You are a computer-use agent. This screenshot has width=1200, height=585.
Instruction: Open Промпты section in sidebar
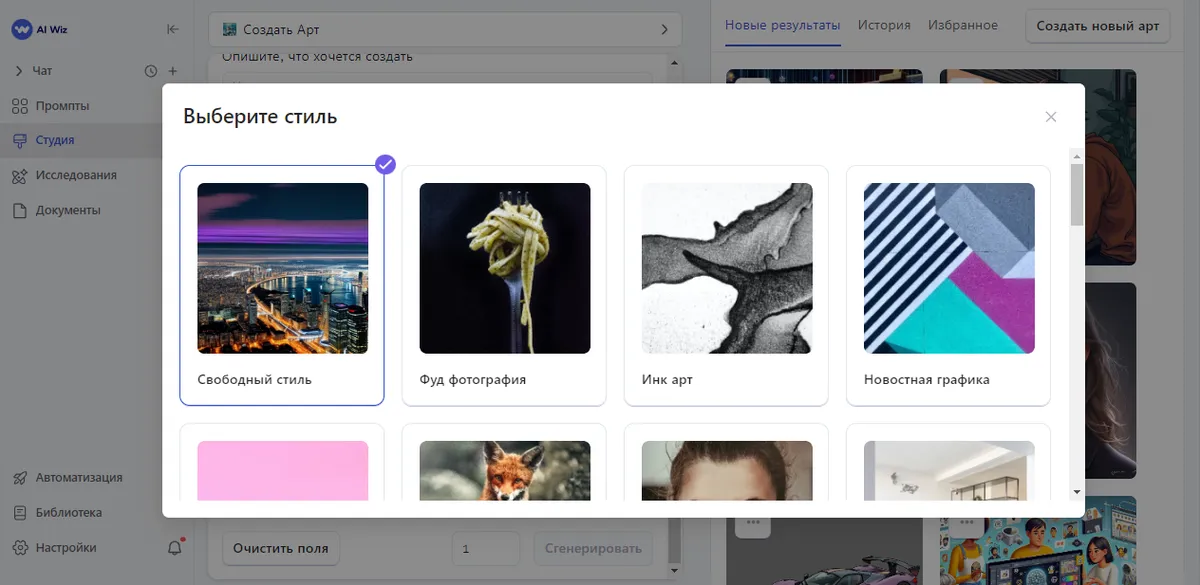(x=62, y=106)
